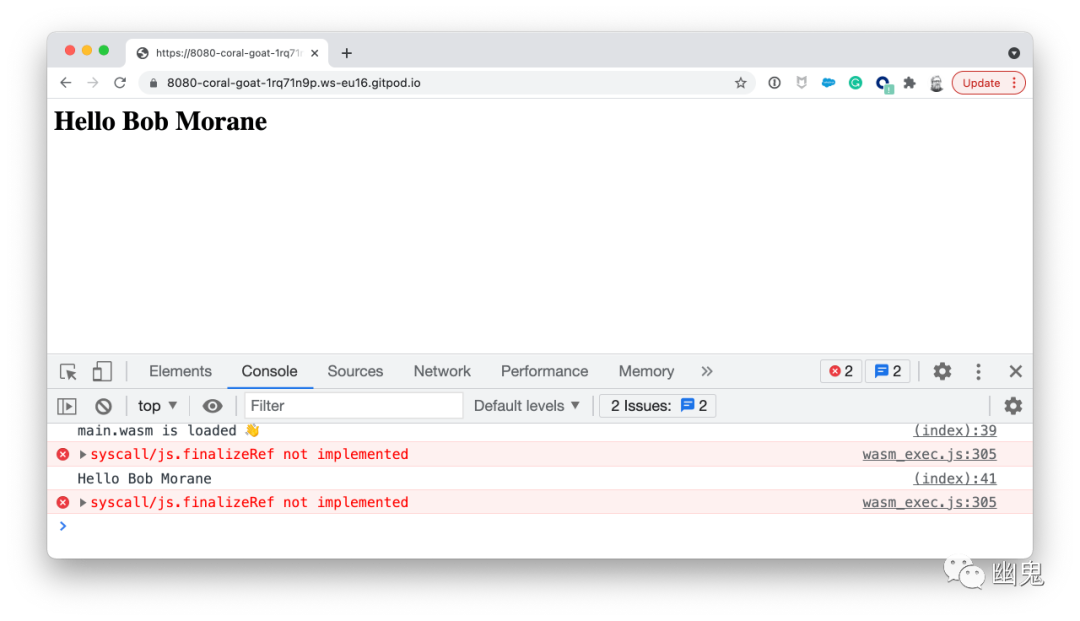
Task: Bookmark this page with star icon
Action: (740, 83)
